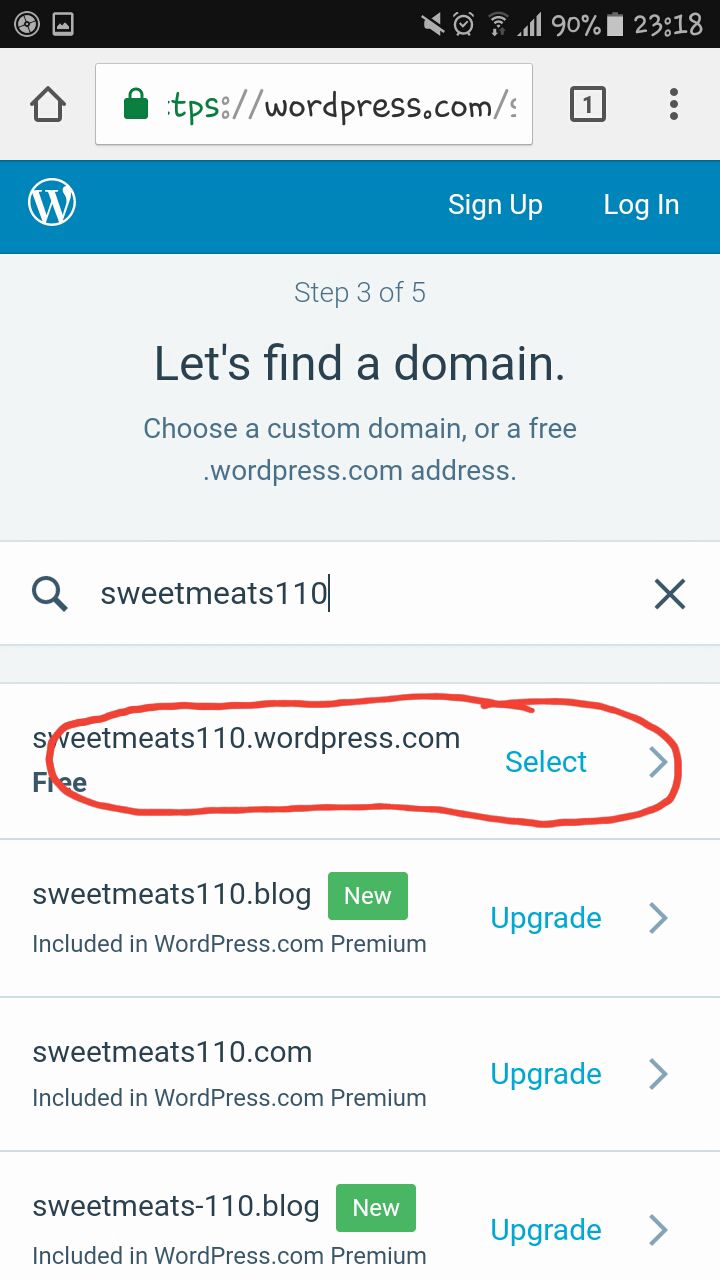Open the Log In page
The height and width of the screenshot is (1280, 720).
tap(641, 205)
